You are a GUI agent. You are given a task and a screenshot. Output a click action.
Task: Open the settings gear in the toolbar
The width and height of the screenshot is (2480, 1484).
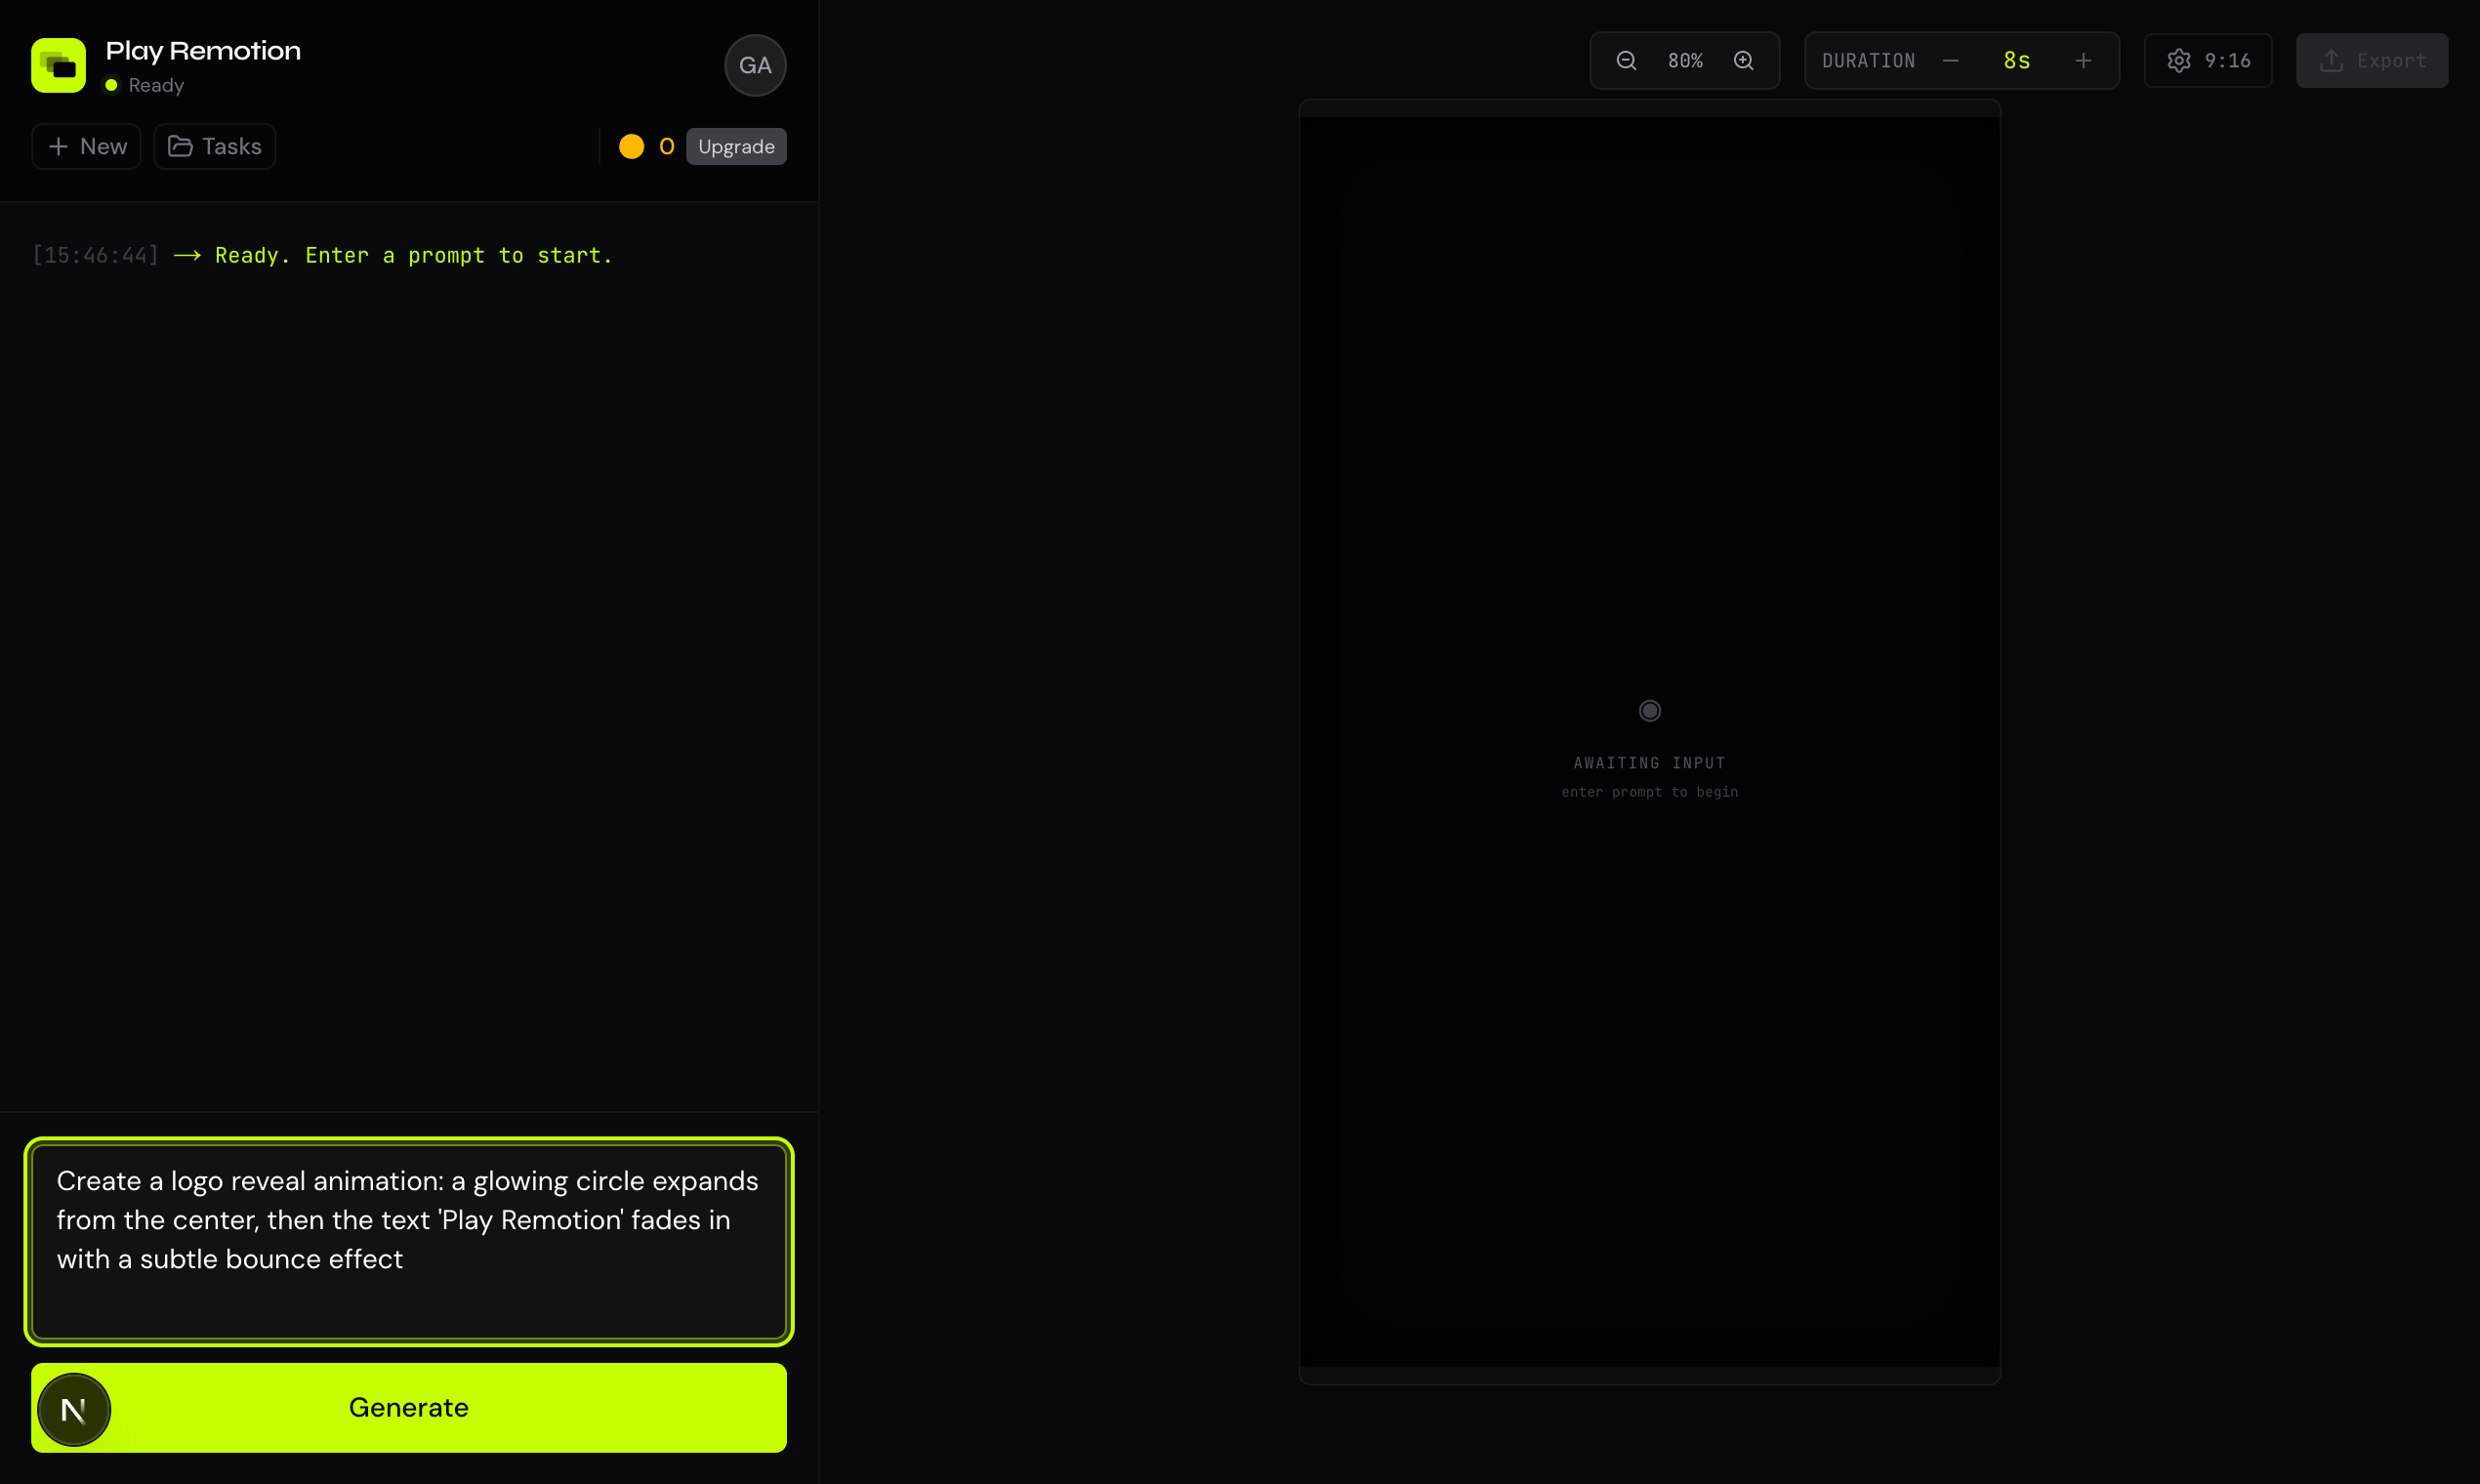point(2180,60)
